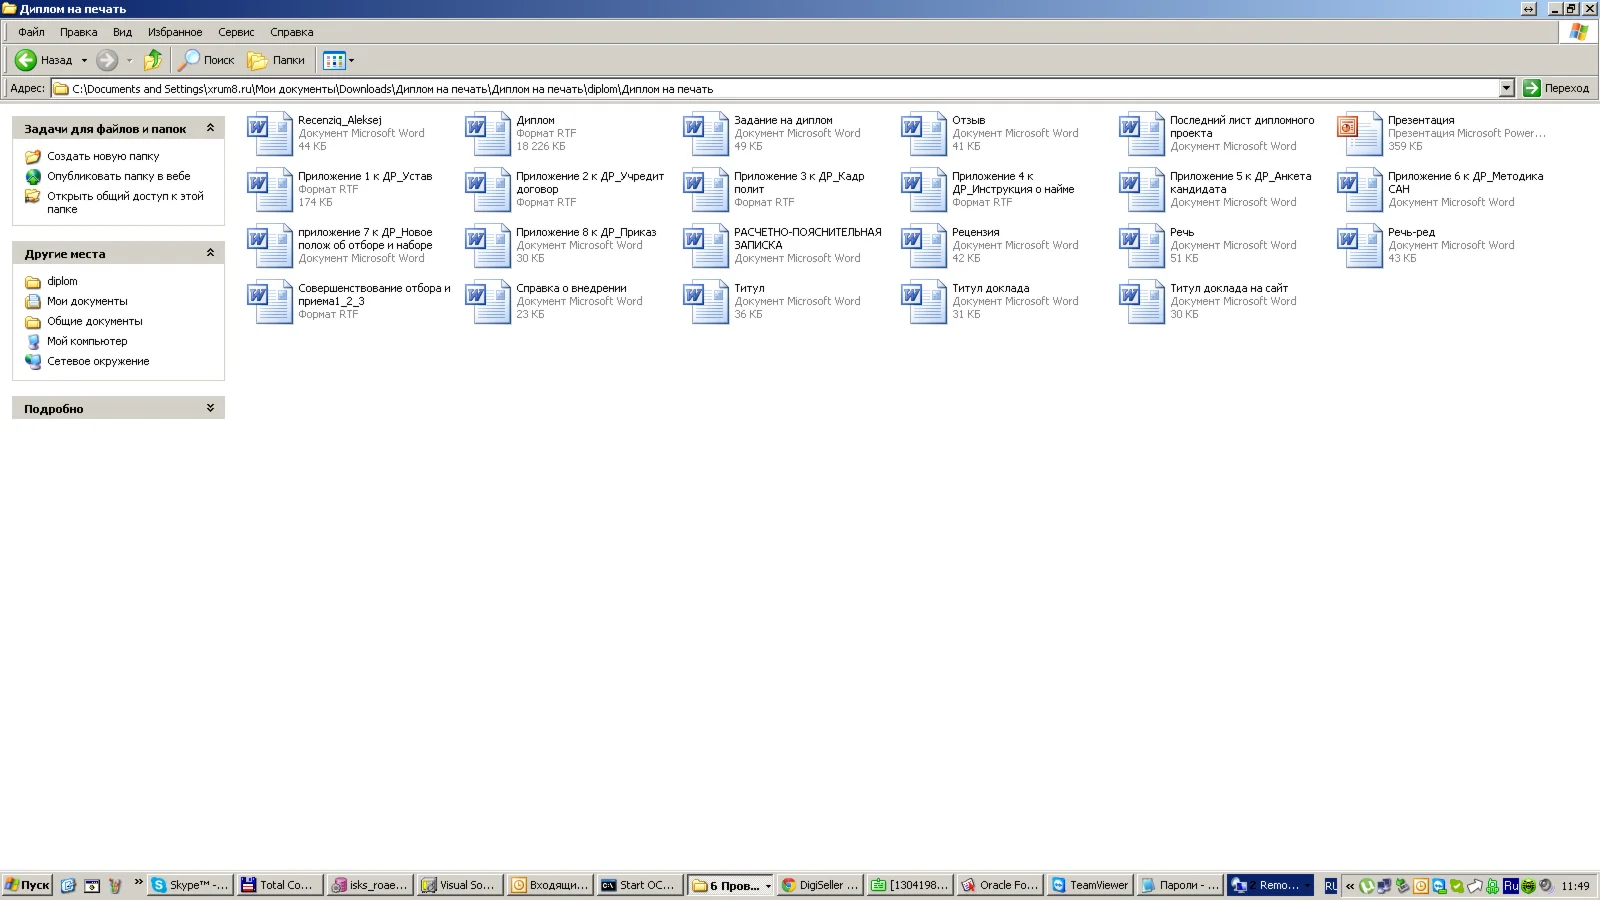The width and height of the screenshot is (1600, 900).
Task: Open the Forward history dropdown arrow
Action: click(129, 61)
